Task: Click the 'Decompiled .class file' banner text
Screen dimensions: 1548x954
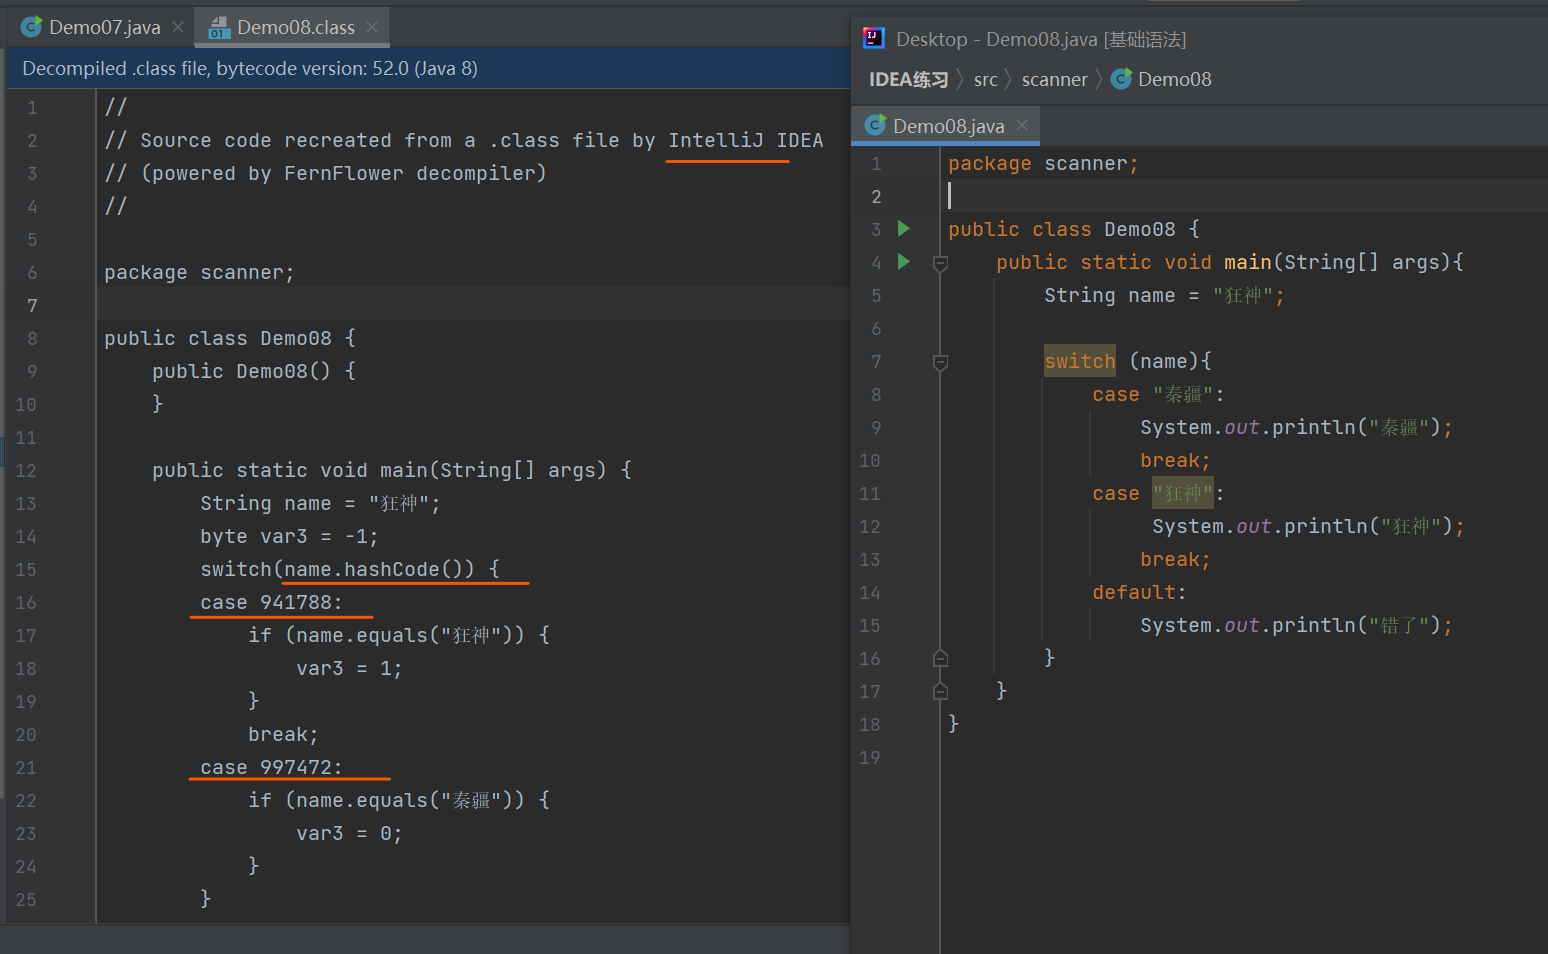Action: [x=250, y=68]
